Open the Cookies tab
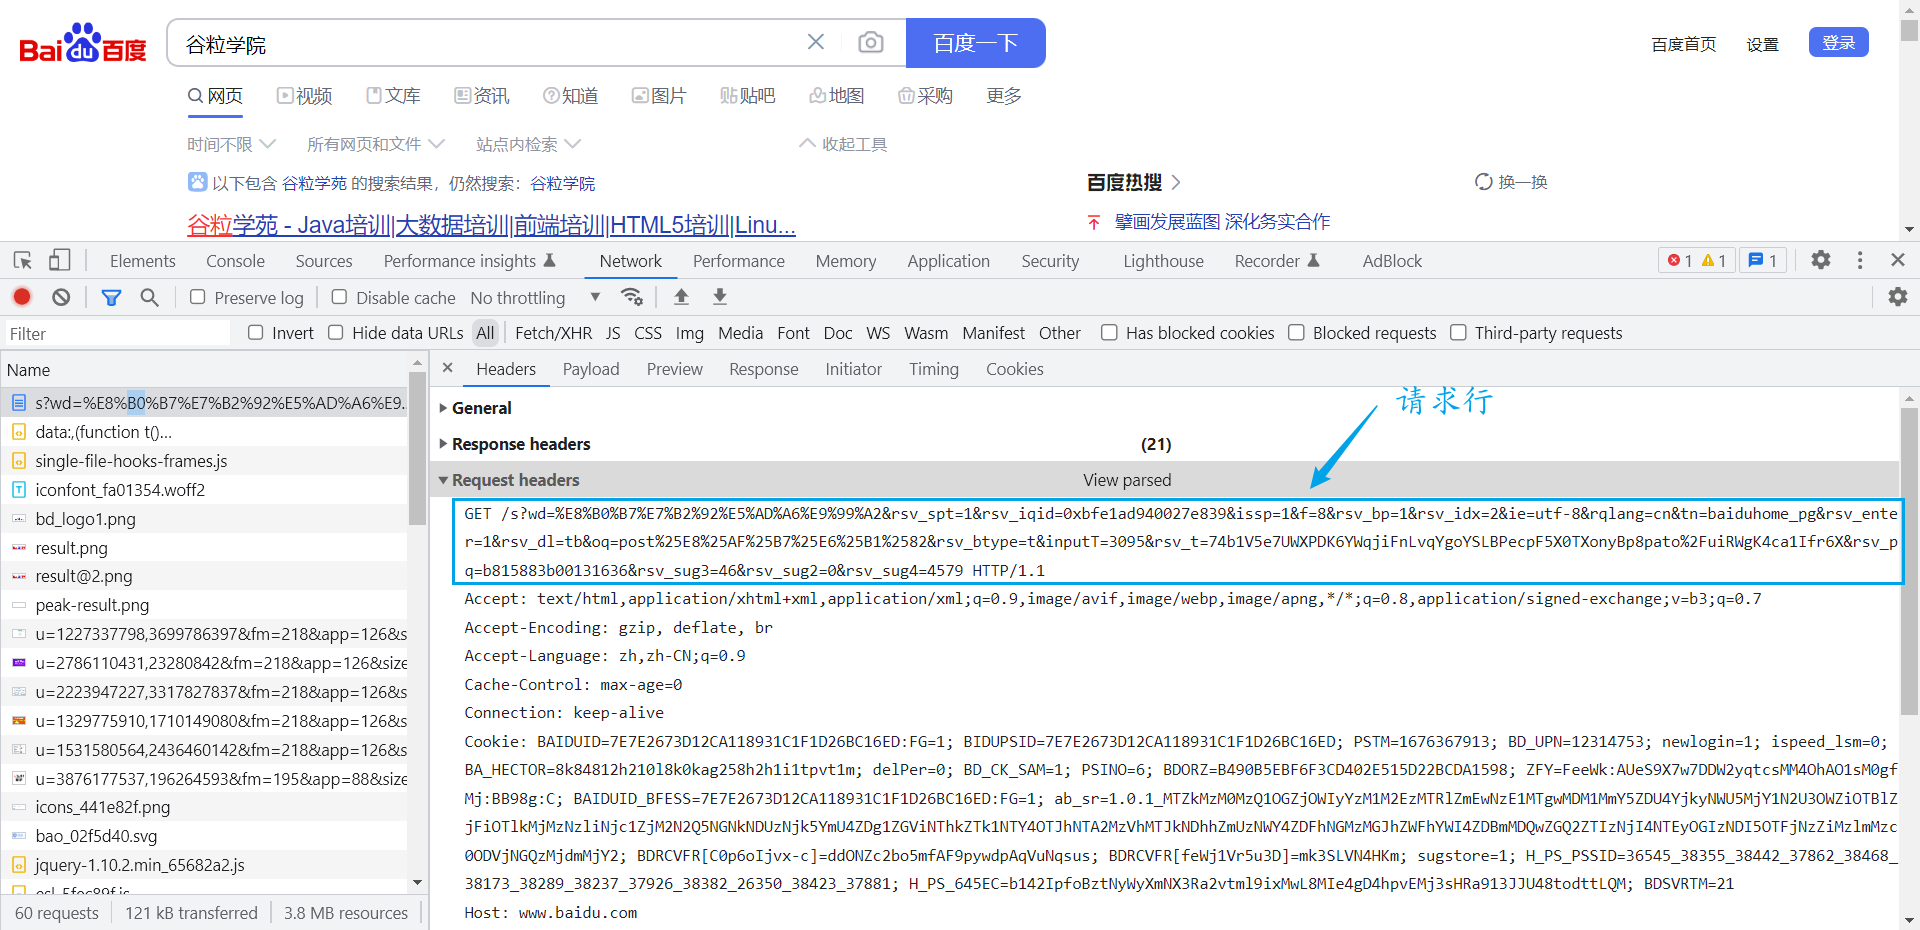Image resolution: width=1920 pixels, height=930 pixels. [1015, 369]
